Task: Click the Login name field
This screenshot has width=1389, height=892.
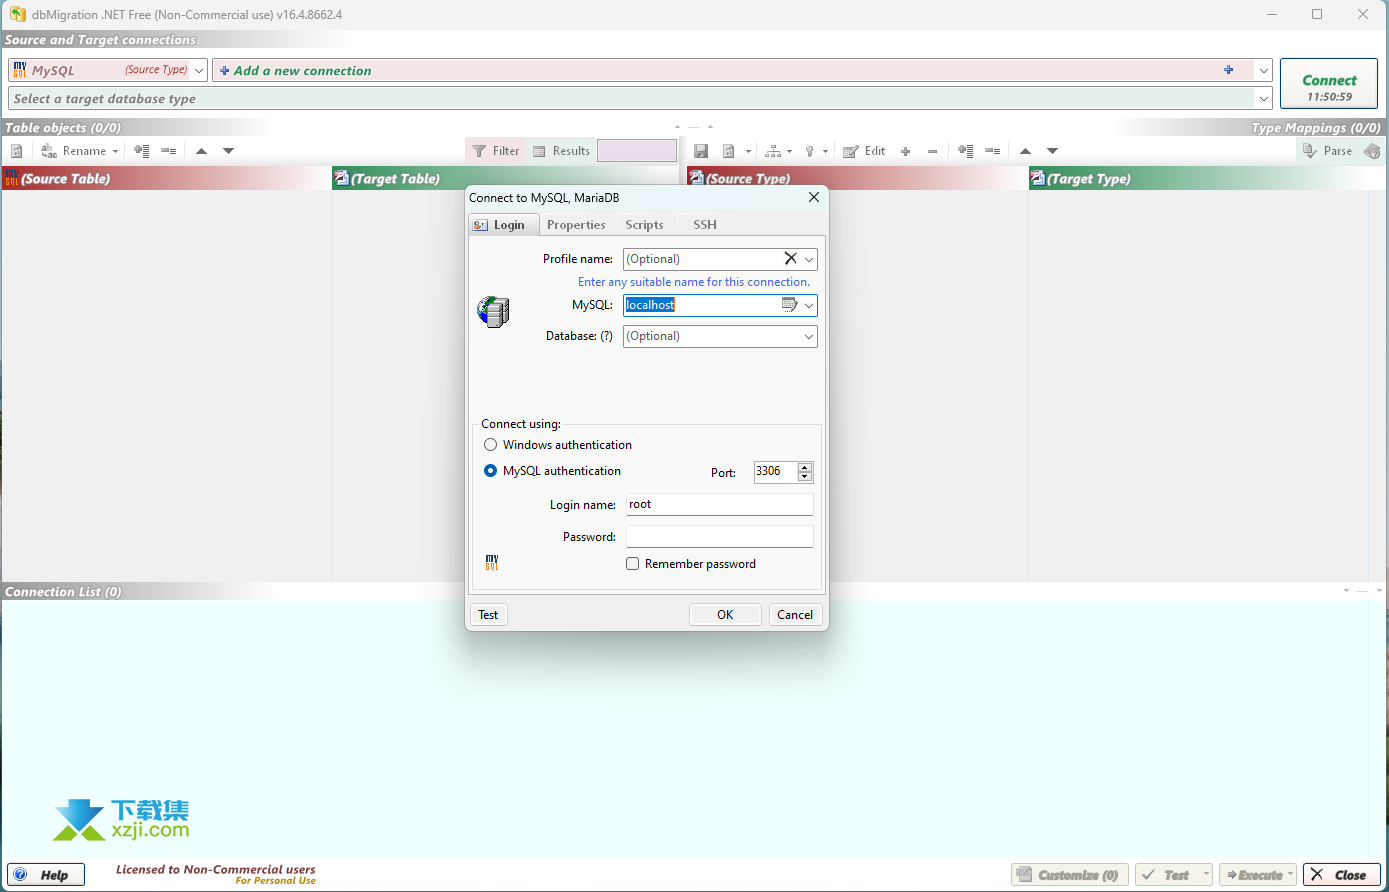Action: (720, 505)
